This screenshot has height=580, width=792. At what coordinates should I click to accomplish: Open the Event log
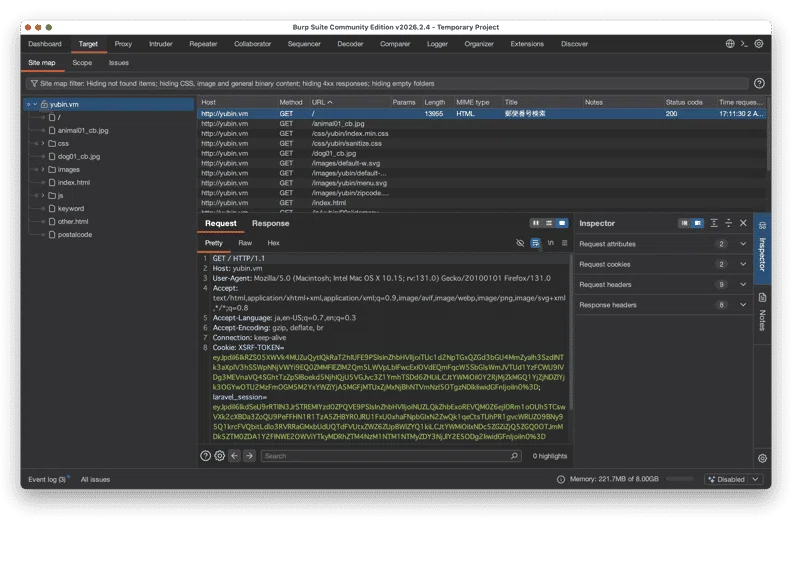point(47,479)
